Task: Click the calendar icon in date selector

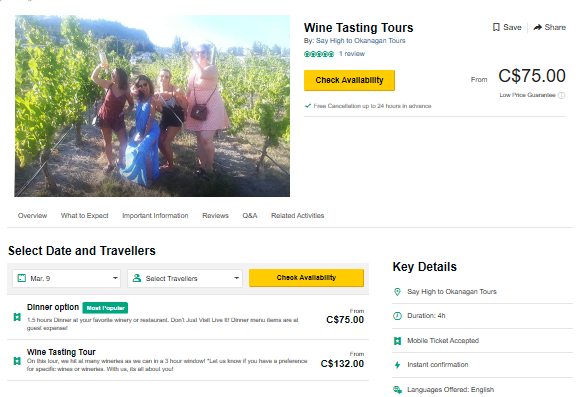Action: click(x=22, y=278)
